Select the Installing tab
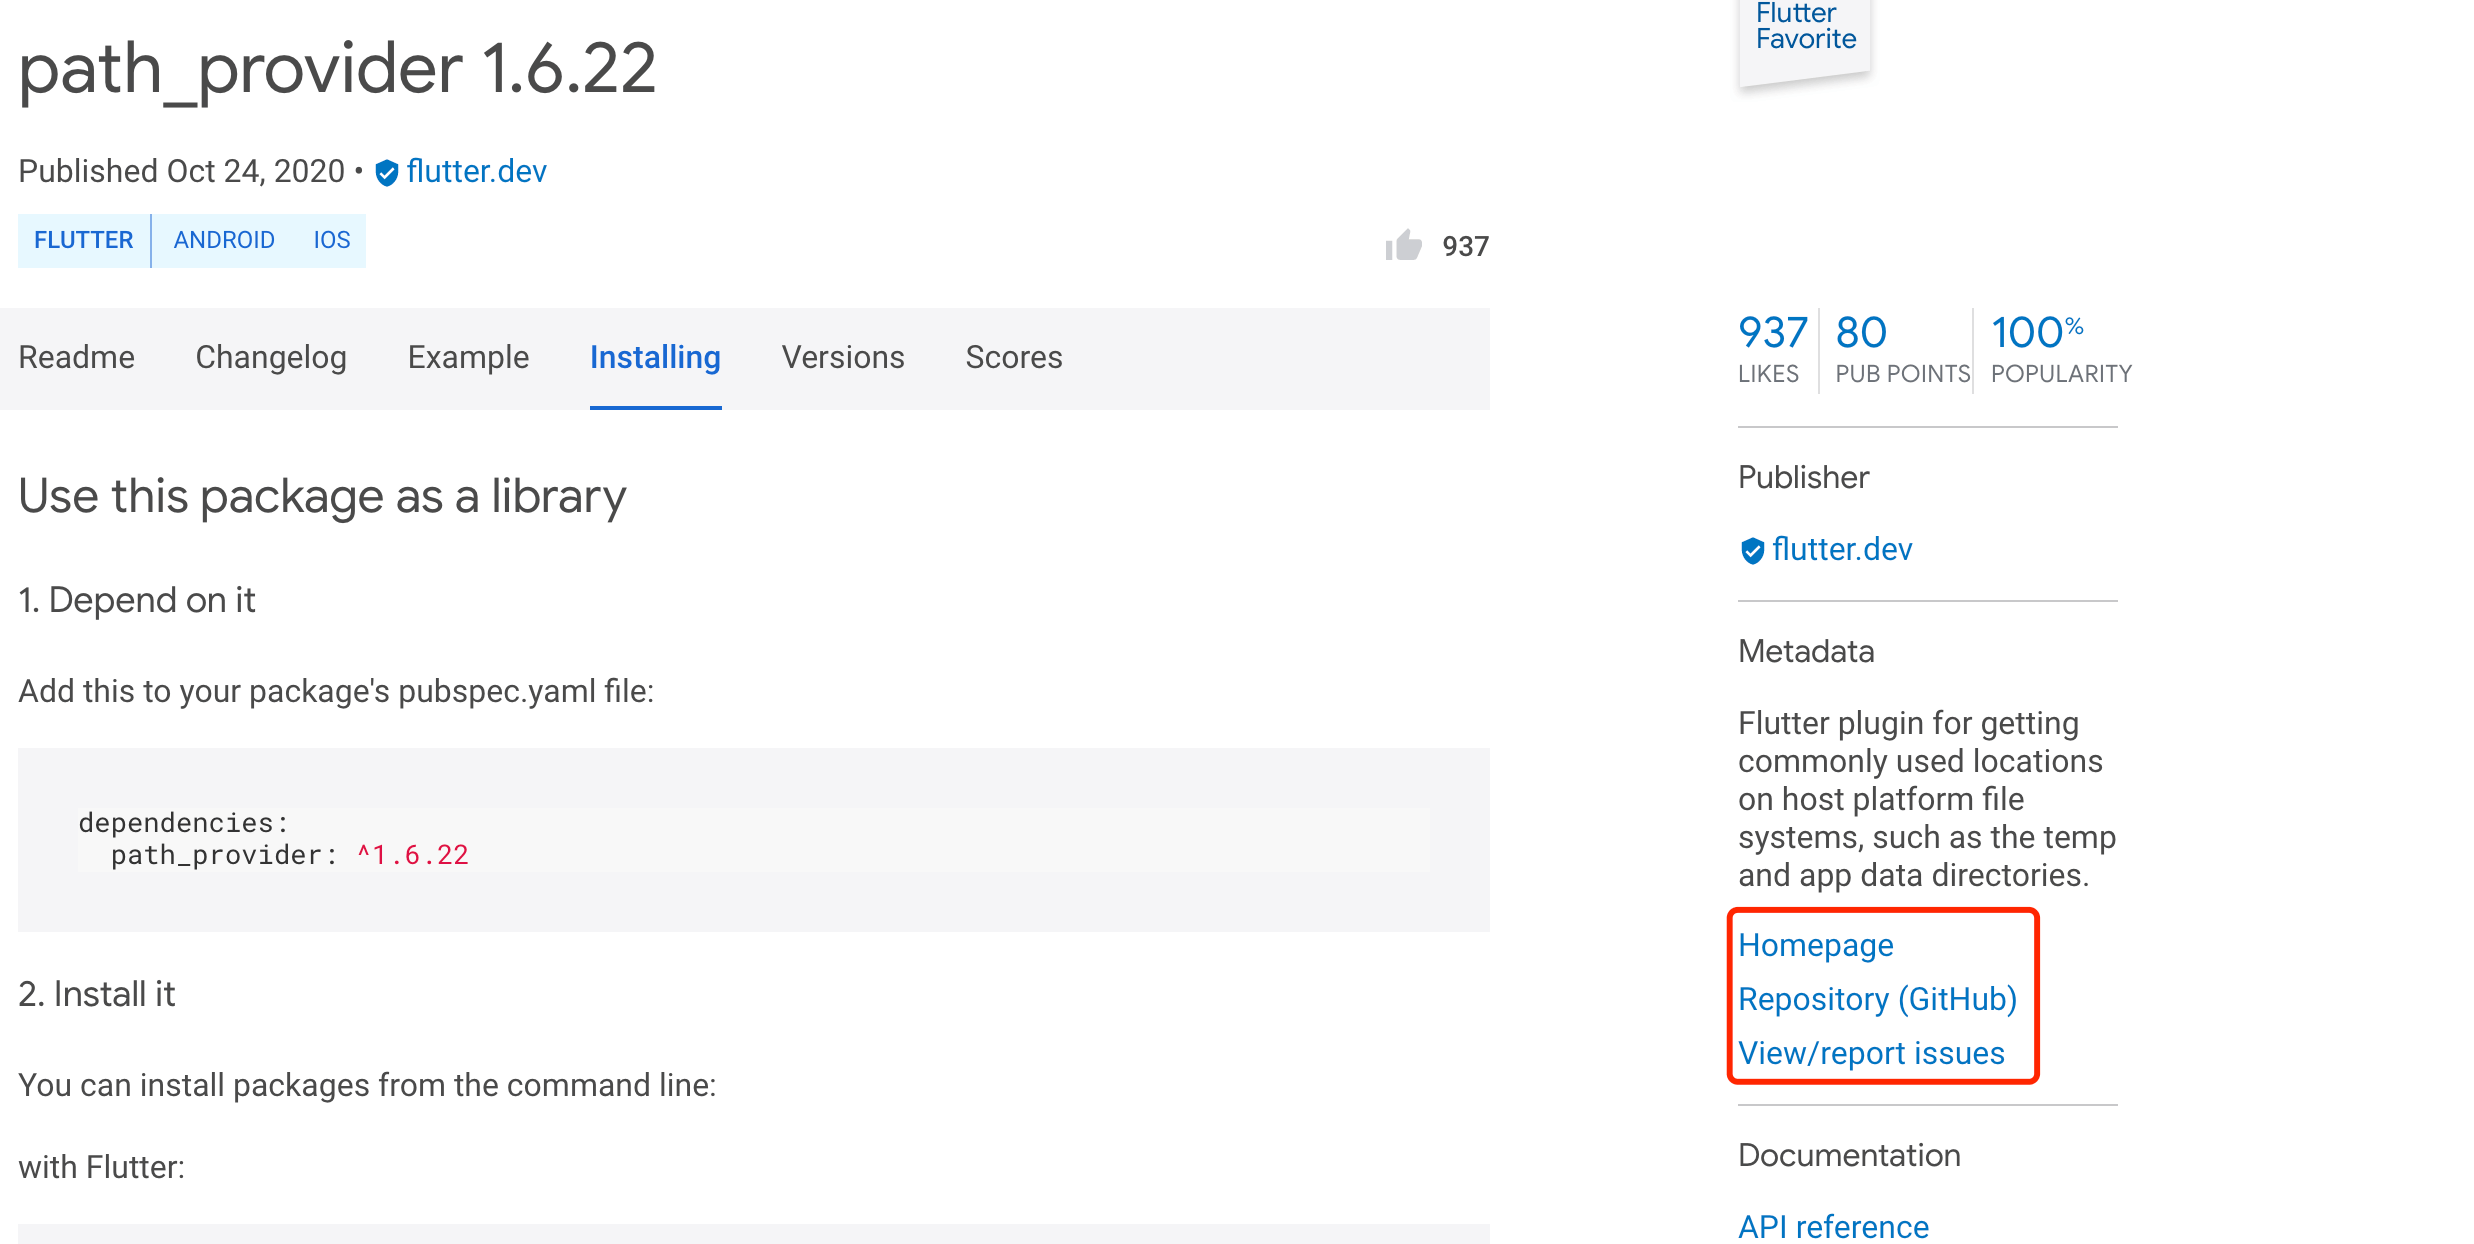Image resolution: width=2474 pixels, height=1244 pixels. [x=655, y=357]
